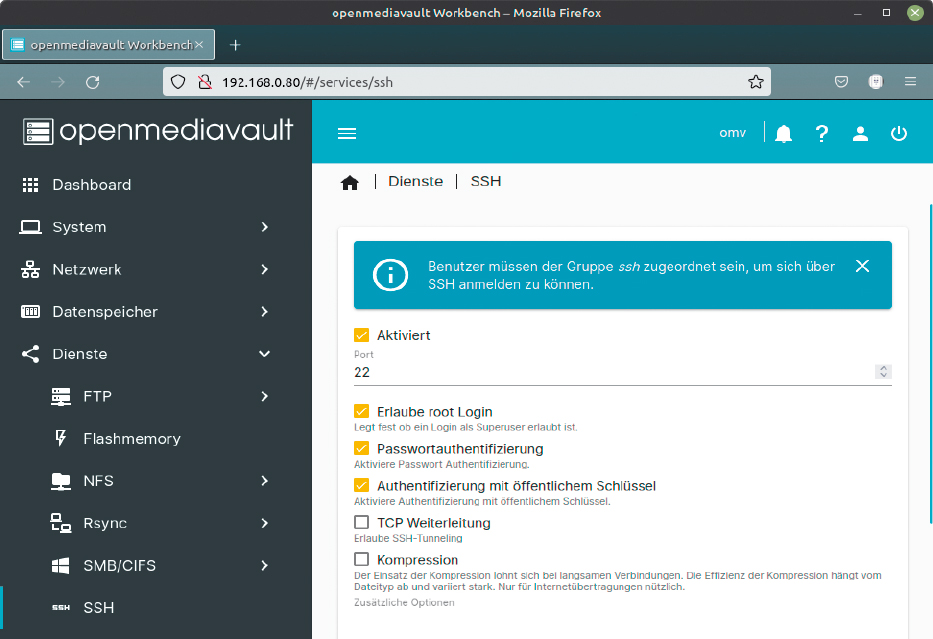Select the openmediavault Workbench tab

point(108,45)
